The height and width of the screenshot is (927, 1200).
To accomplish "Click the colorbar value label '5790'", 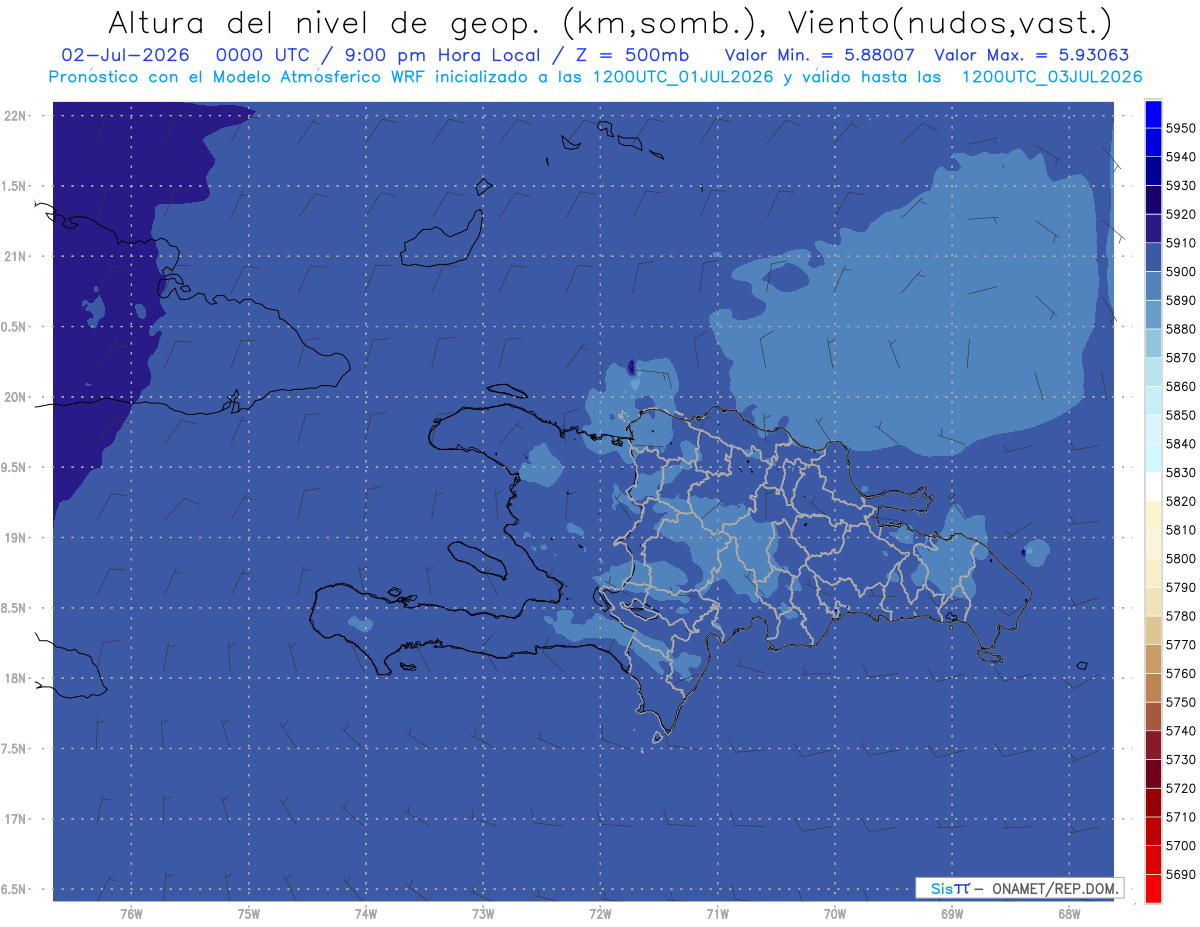I will [x=1180, y=587].
